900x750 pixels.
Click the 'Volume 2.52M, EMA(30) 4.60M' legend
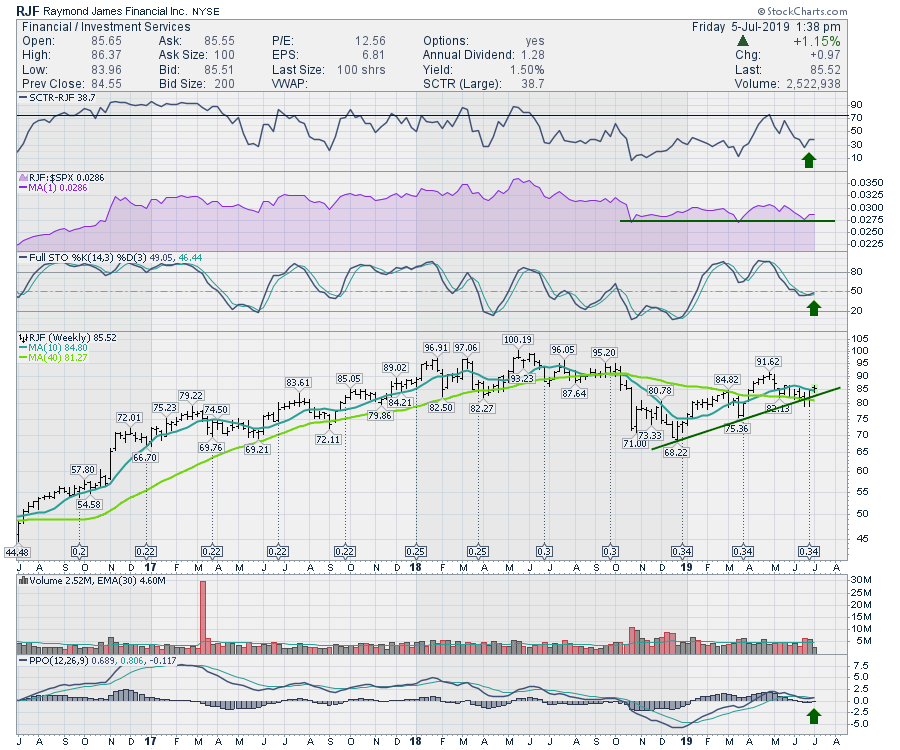92,581
